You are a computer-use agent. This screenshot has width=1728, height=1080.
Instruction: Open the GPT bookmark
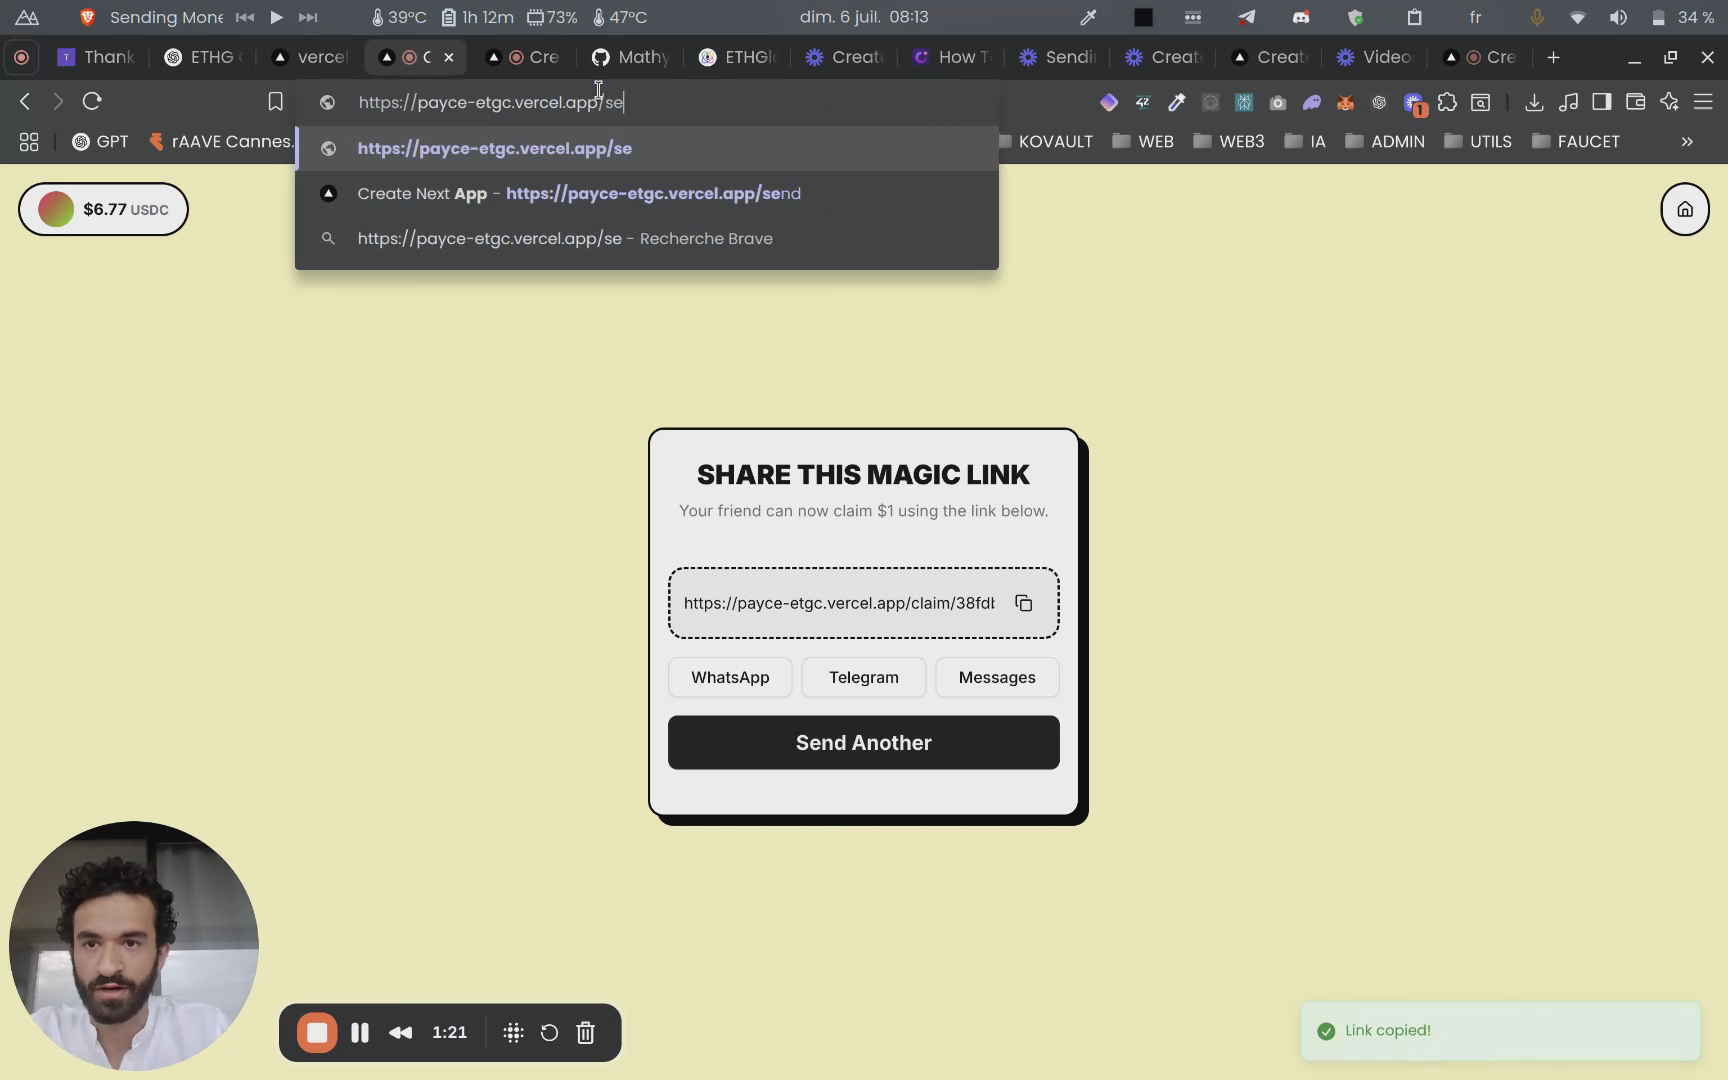click(x=100, y=142)
